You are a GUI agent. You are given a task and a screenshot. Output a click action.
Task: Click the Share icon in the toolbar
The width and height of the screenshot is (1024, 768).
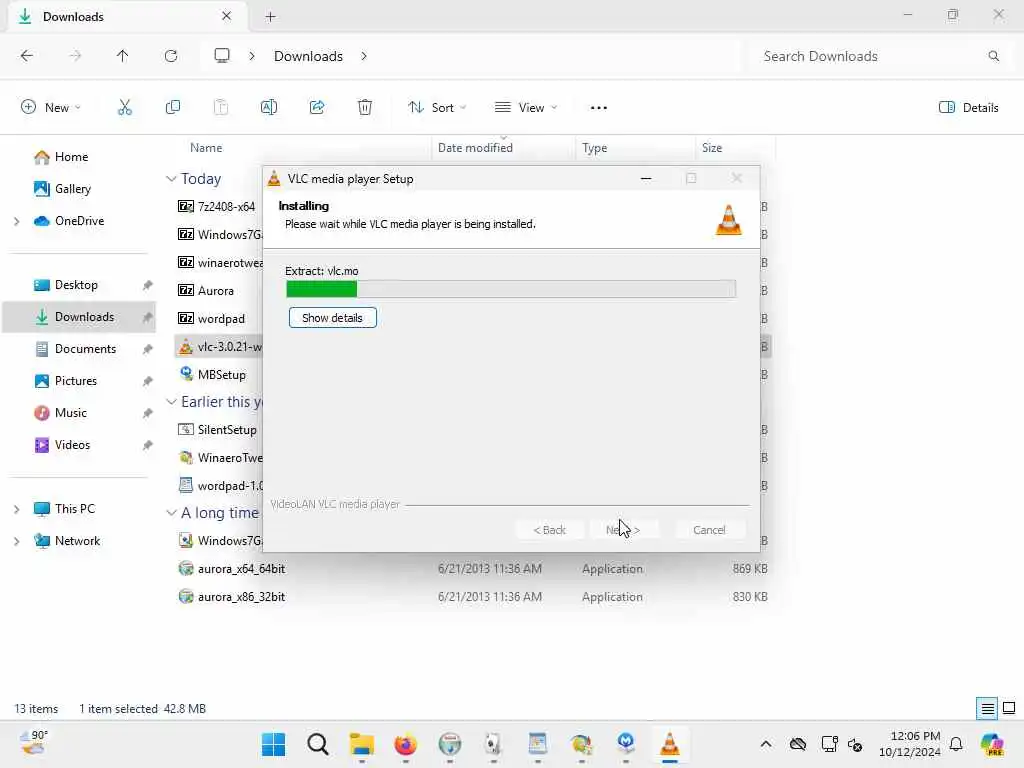(317, 107)
